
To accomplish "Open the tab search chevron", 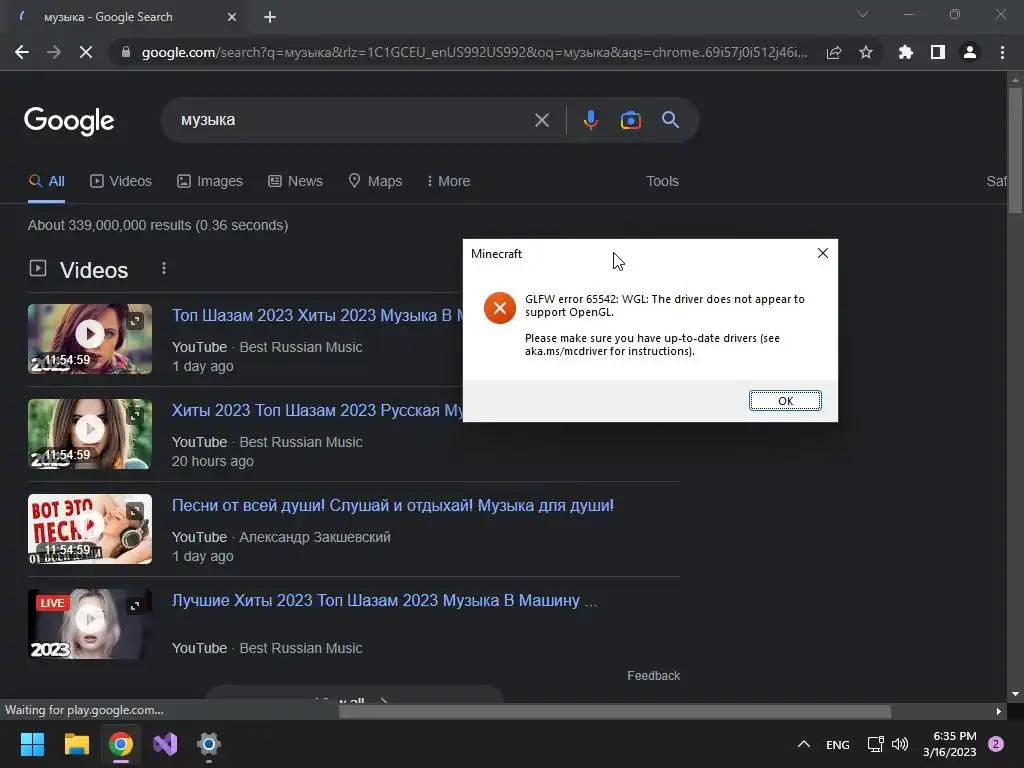I will 863,14.
